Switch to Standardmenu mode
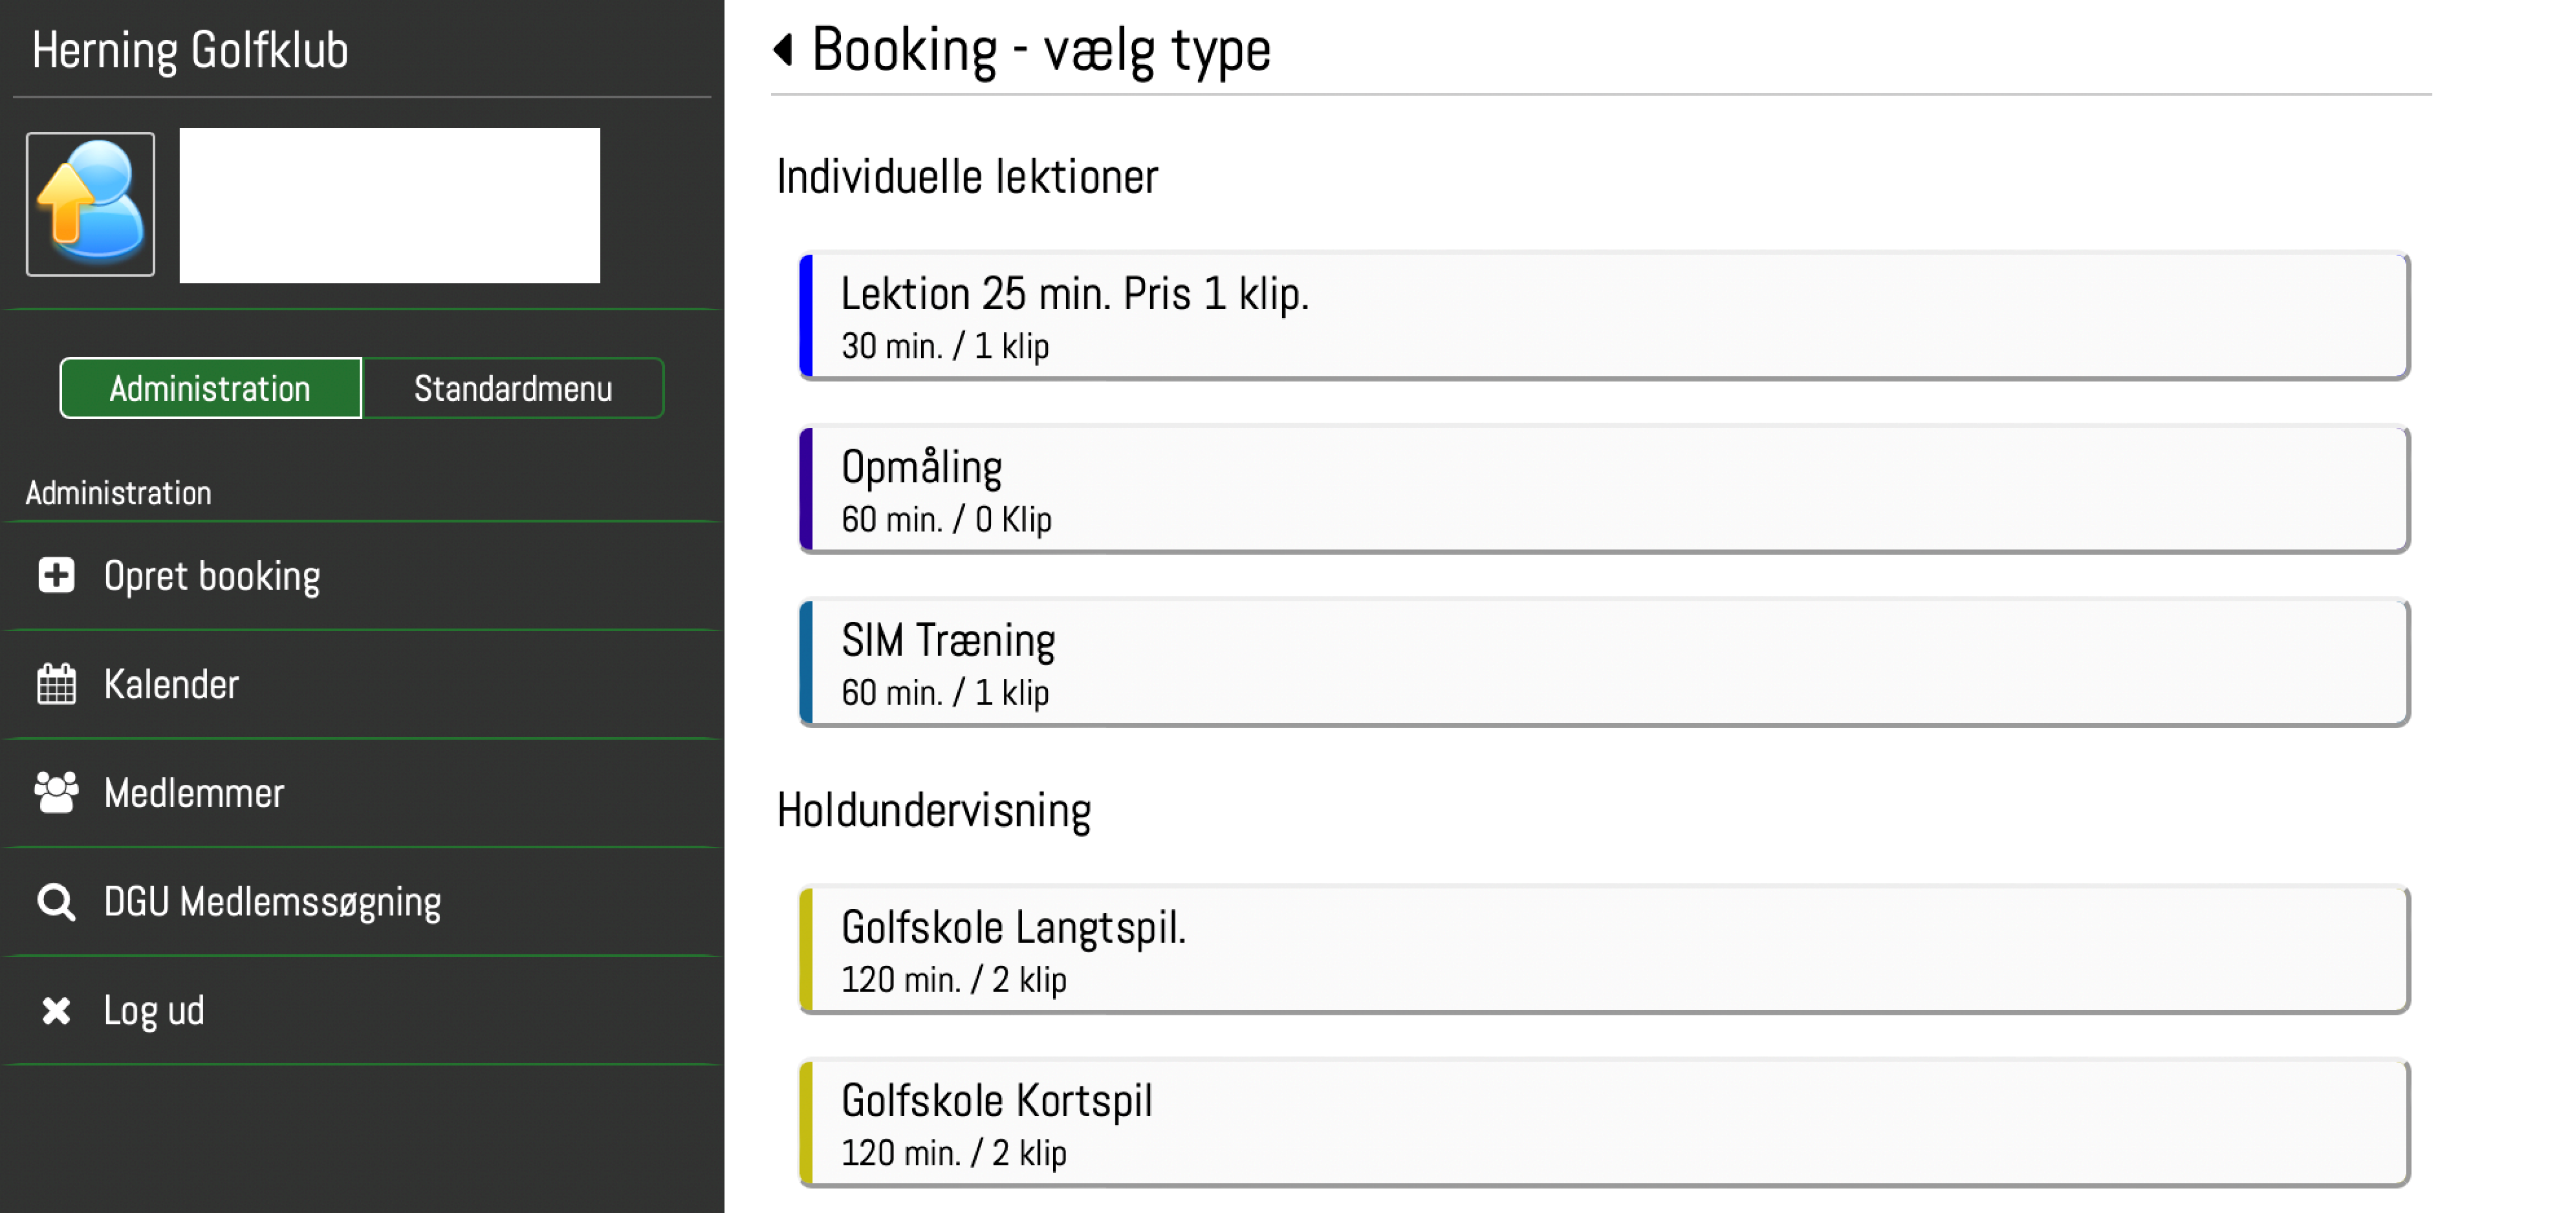The image size is (2556, 1213). coord(513,388)
